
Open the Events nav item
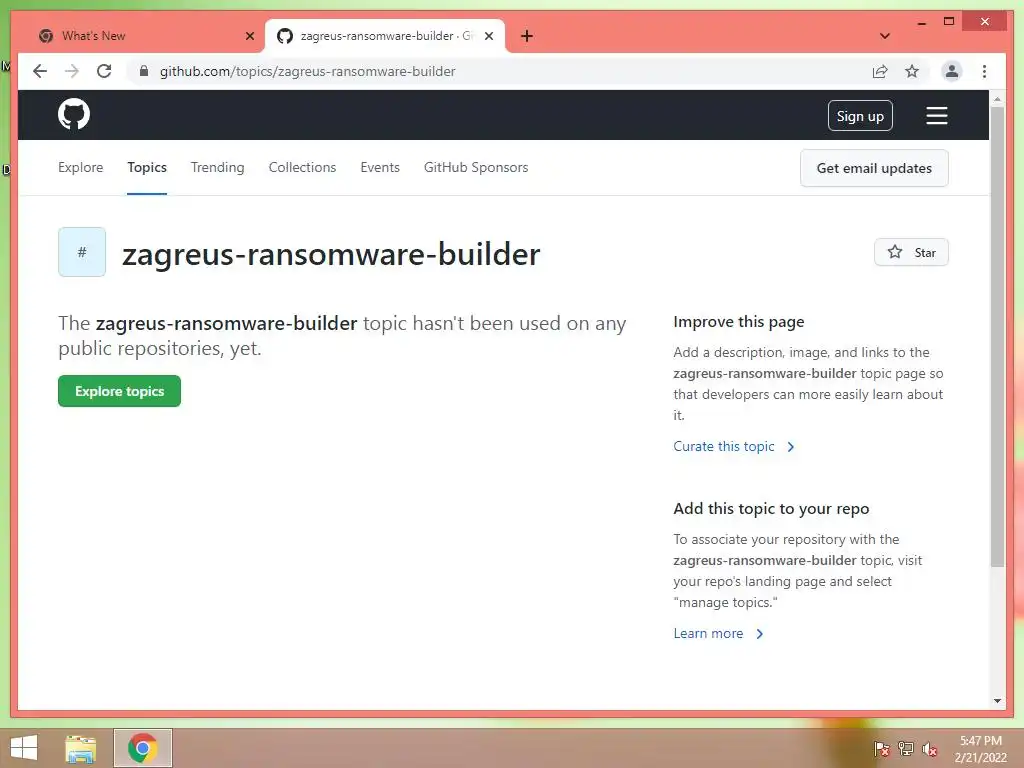[380, 167]
